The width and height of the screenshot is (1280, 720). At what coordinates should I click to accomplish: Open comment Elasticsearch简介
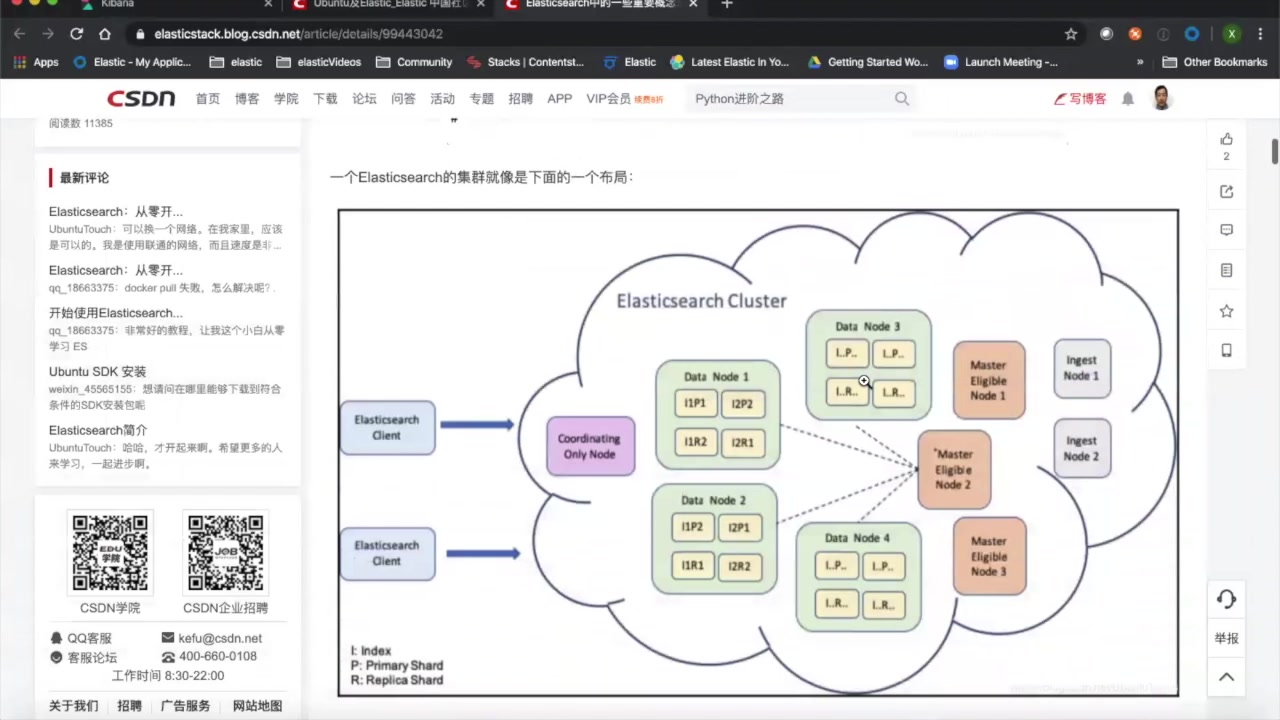tap(98, 430)
